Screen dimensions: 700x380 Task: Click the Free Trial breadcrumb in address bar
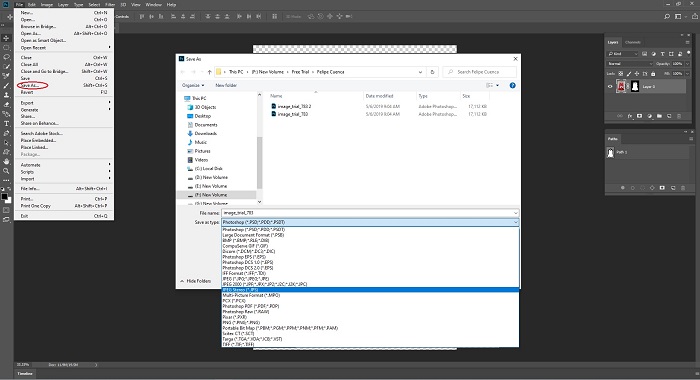click(300, 72)
